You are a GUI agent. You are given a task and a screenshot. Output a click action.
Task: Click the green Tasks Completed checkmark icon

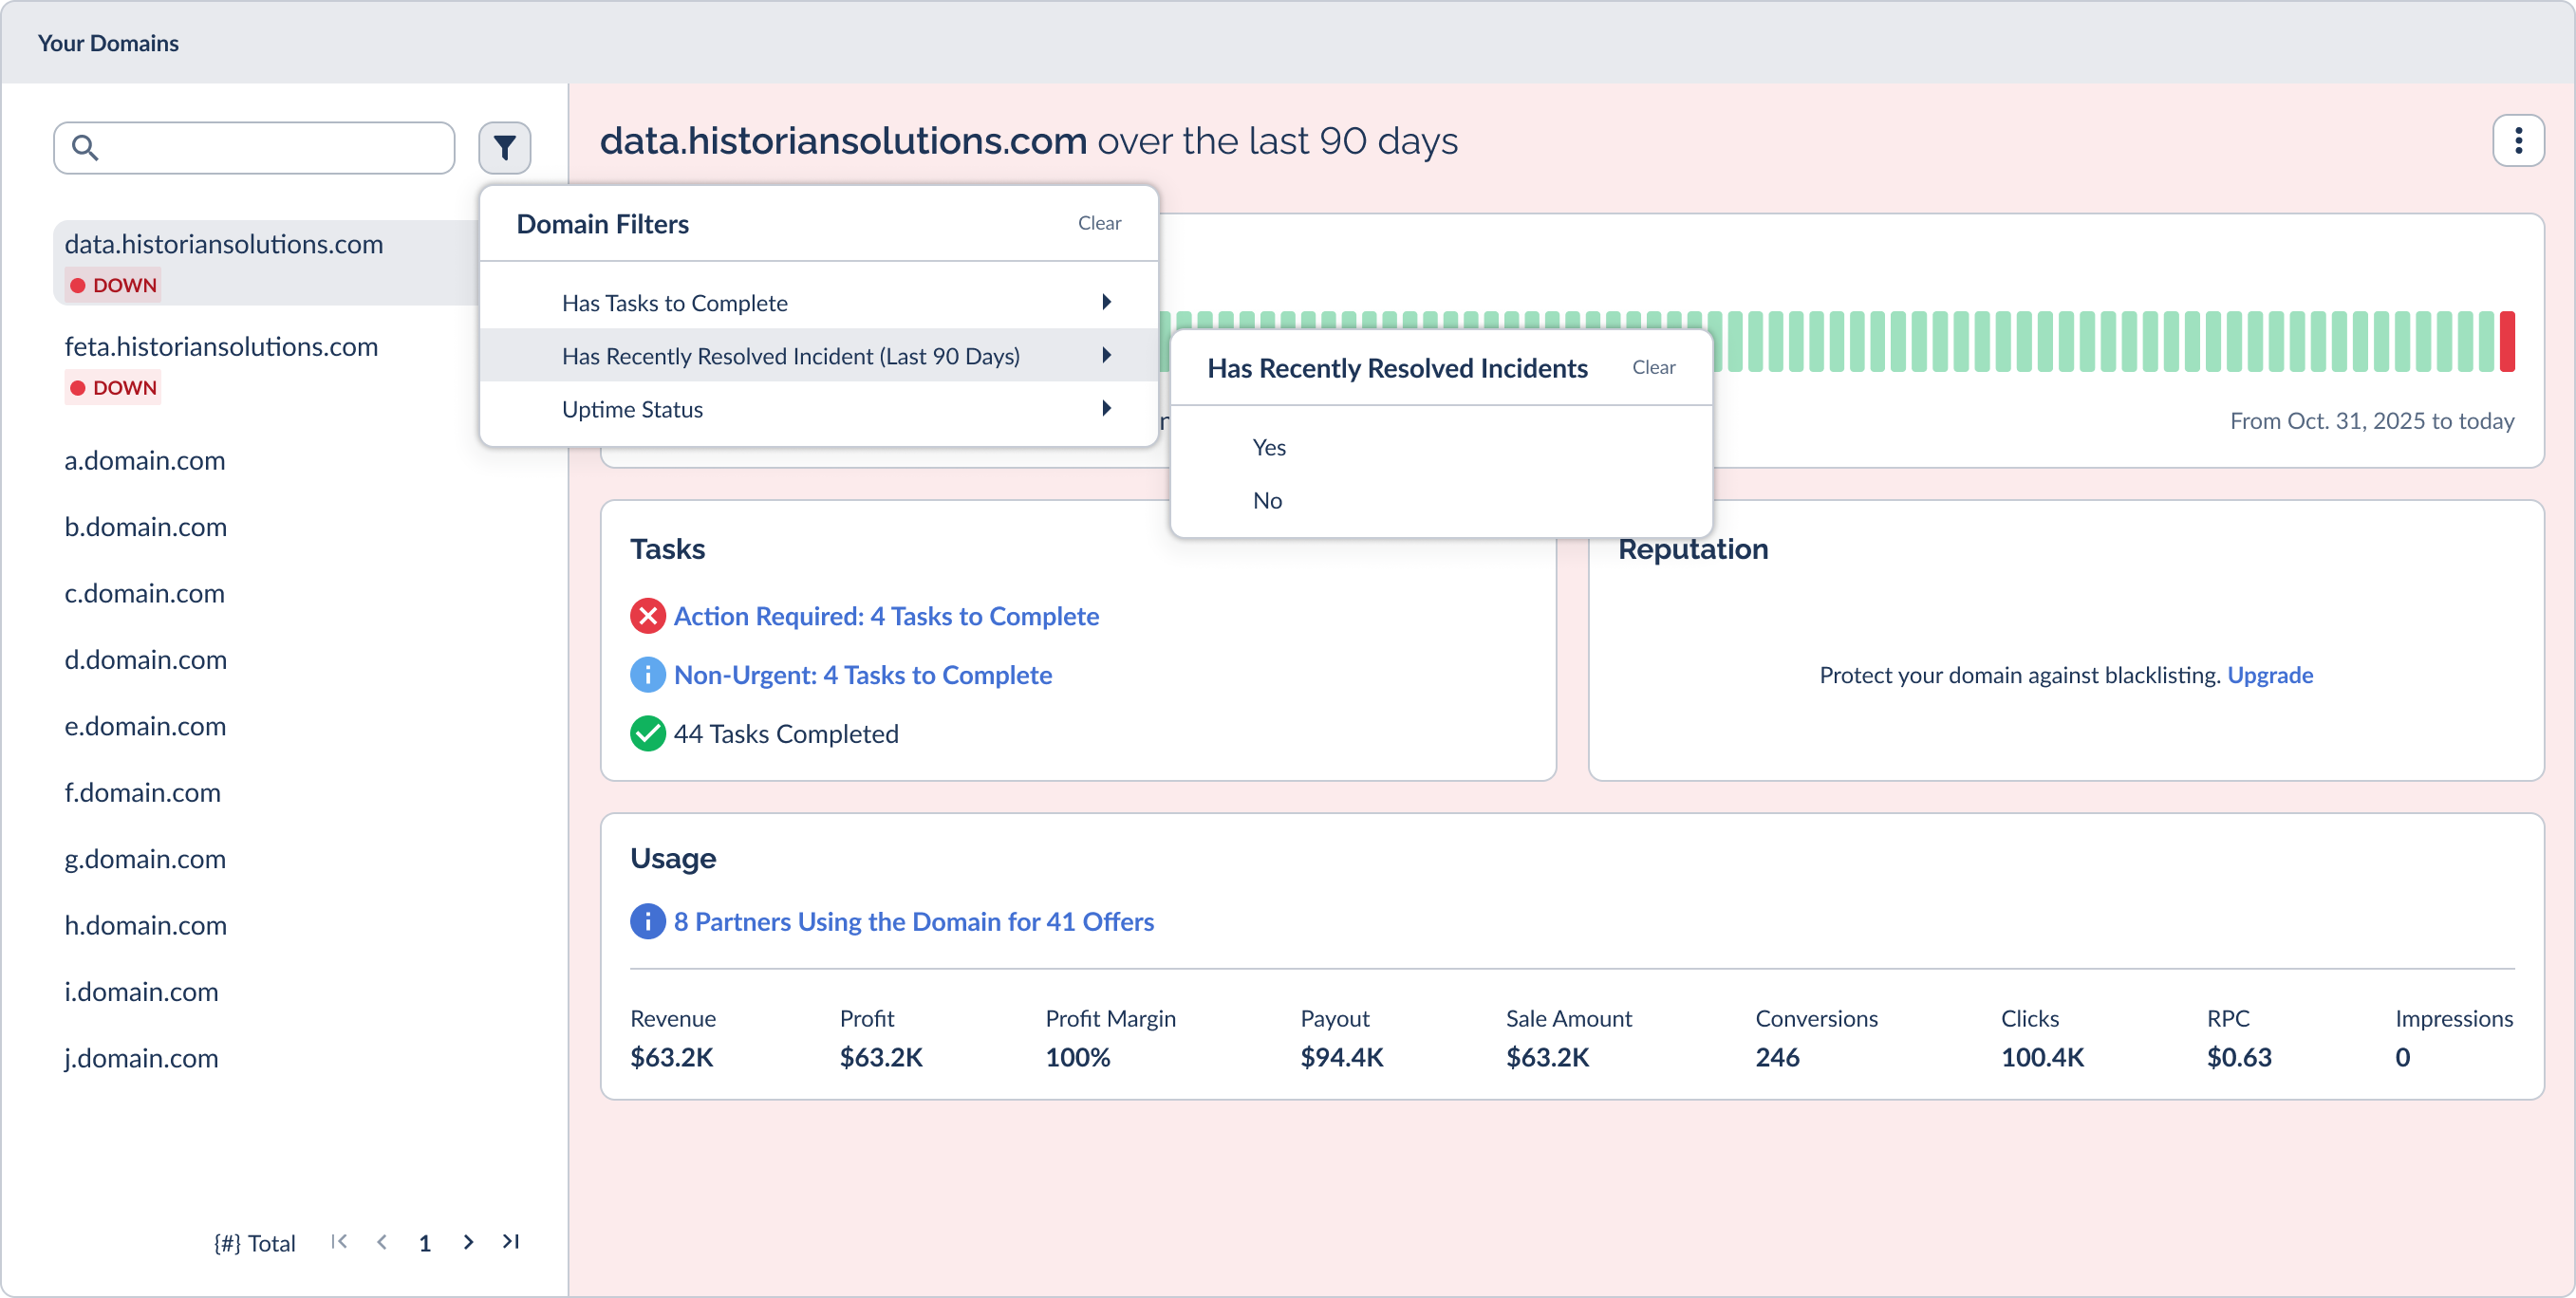click(x=648, y=734)
